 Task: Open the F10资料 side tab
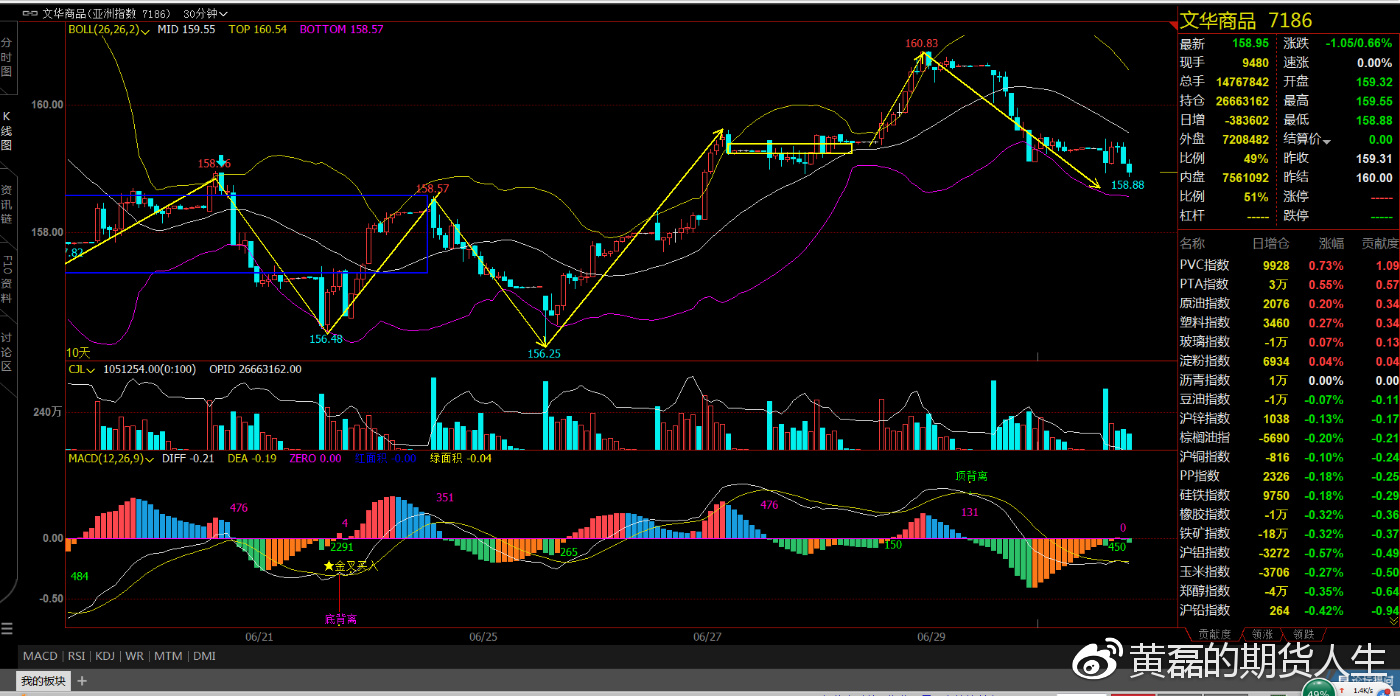[x=7, y=280]
